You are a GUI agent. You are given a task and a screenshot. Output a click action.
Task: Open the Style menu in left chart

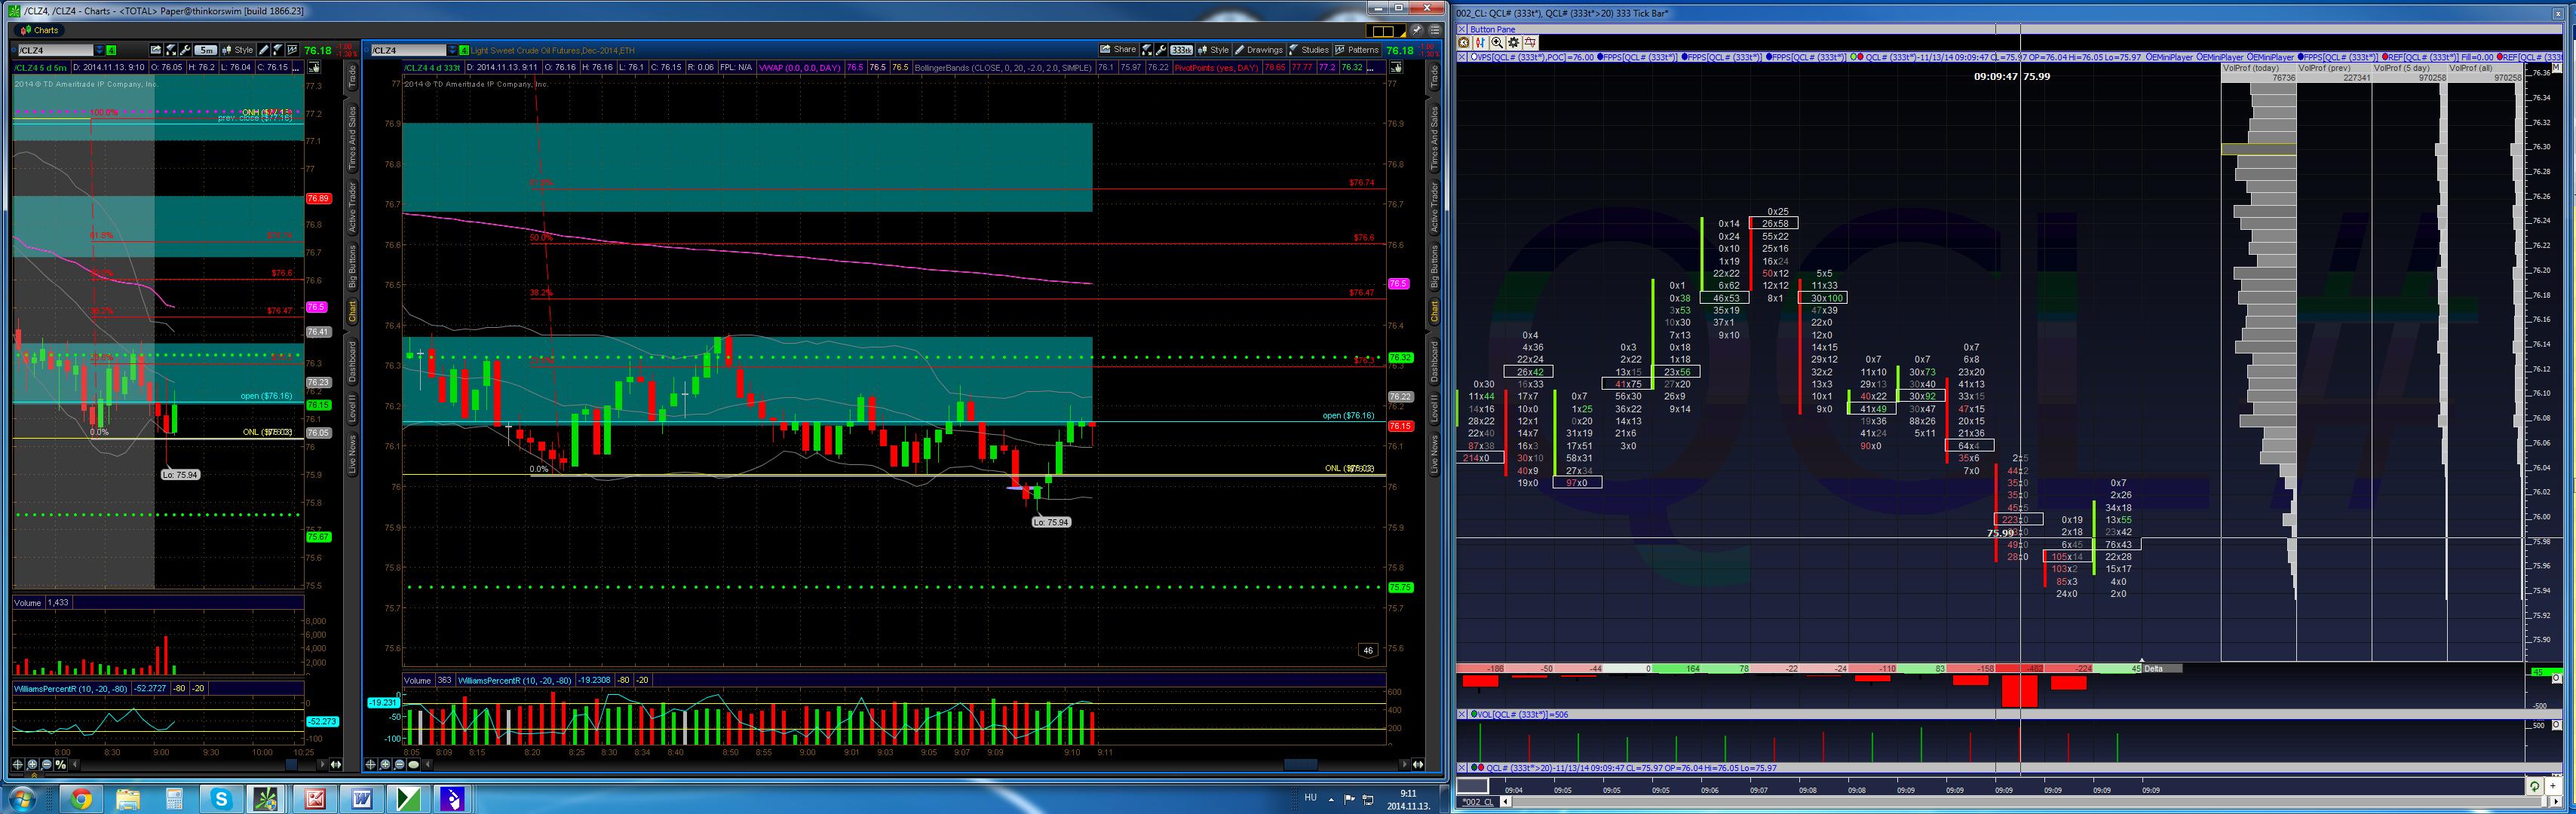click(238, 50)
